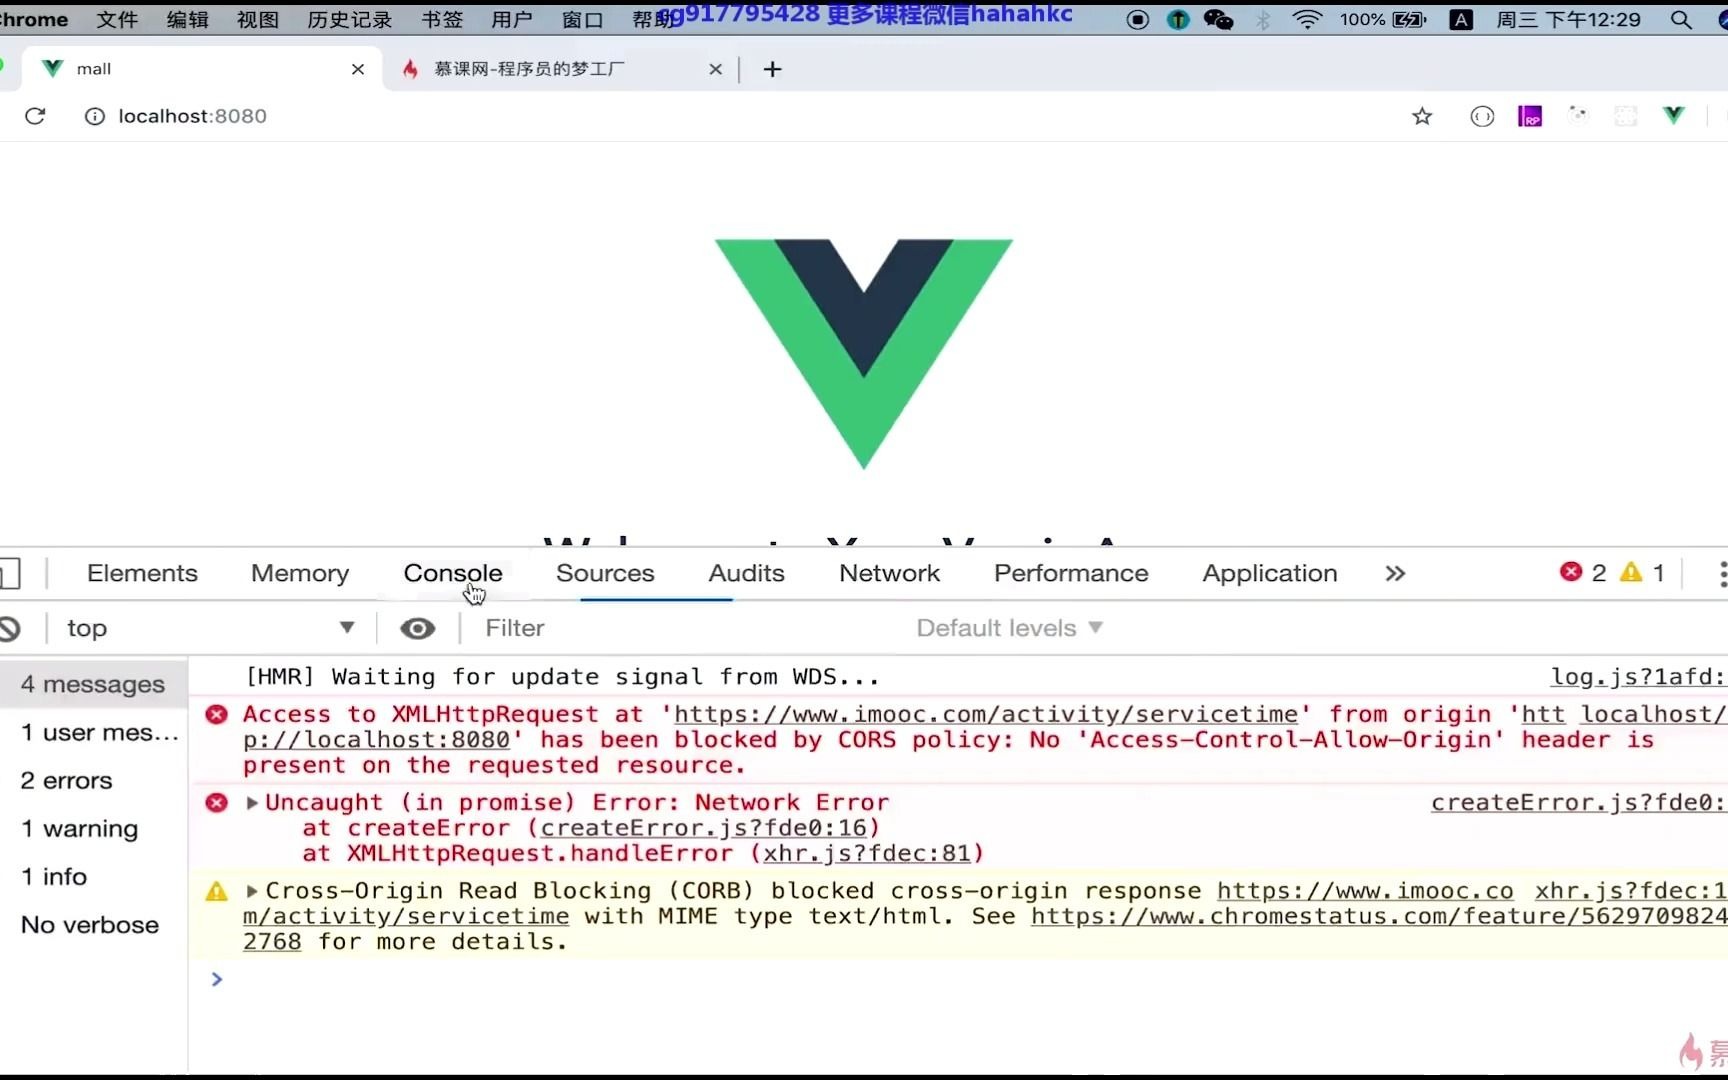The height and width of the screenshot is (1080, 1728).
Task: Open the 编辑 menu
Action: 187,19
